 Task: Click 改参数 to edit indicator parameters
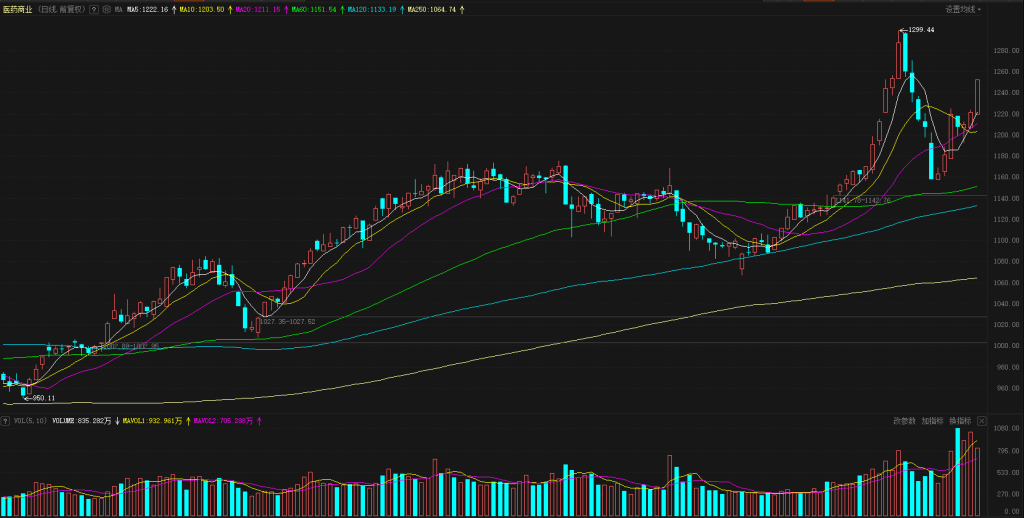click(904, 421)
